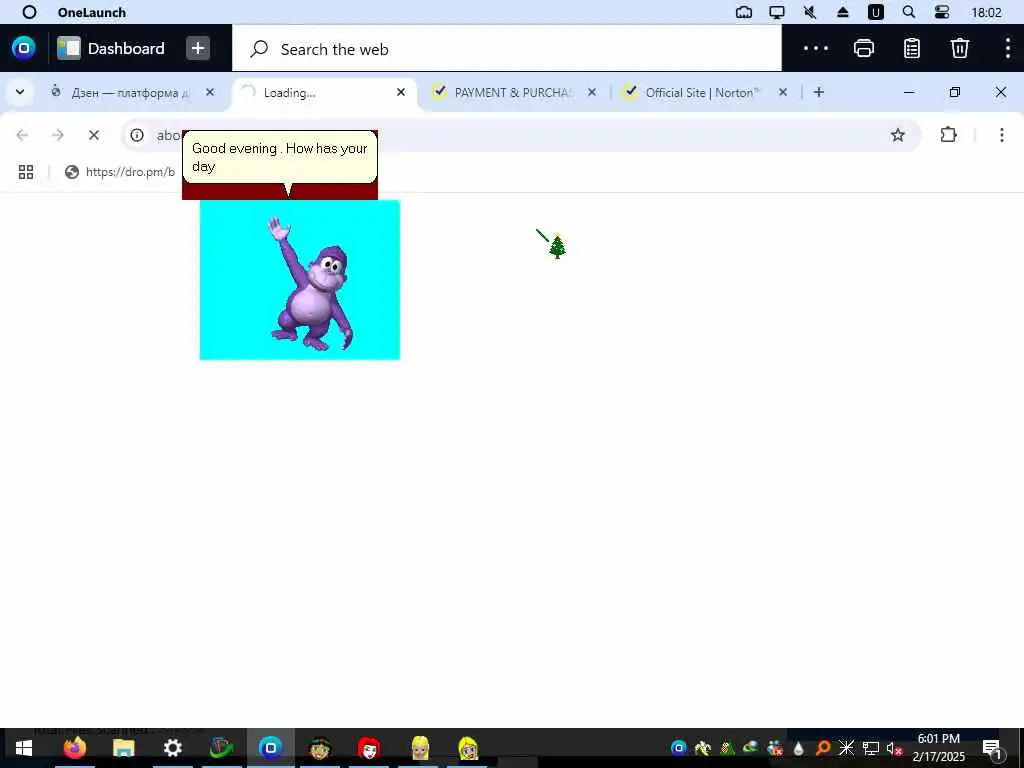The image size is (1024, 768).
Task: Click the OneLaunch menu bar title
Action: [92, 12]
